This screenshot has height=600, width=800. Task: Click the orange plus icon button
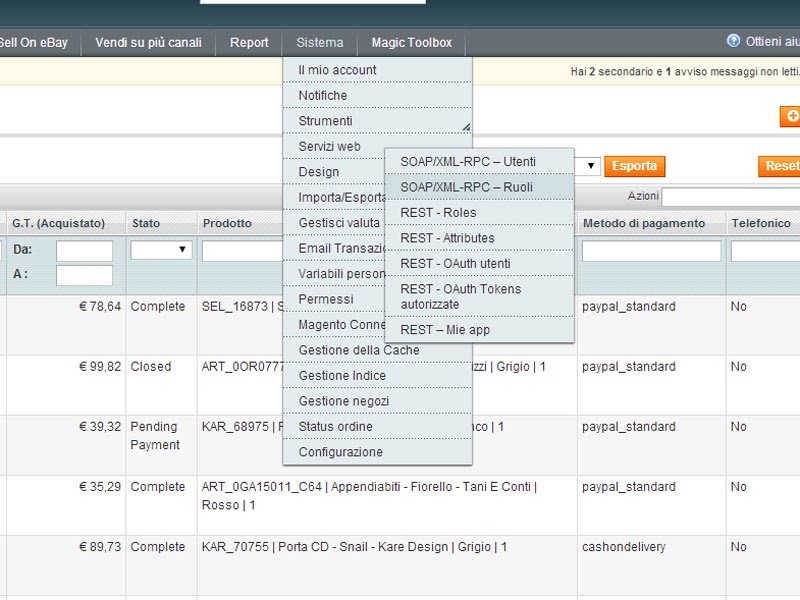click(x=790, y=117)
